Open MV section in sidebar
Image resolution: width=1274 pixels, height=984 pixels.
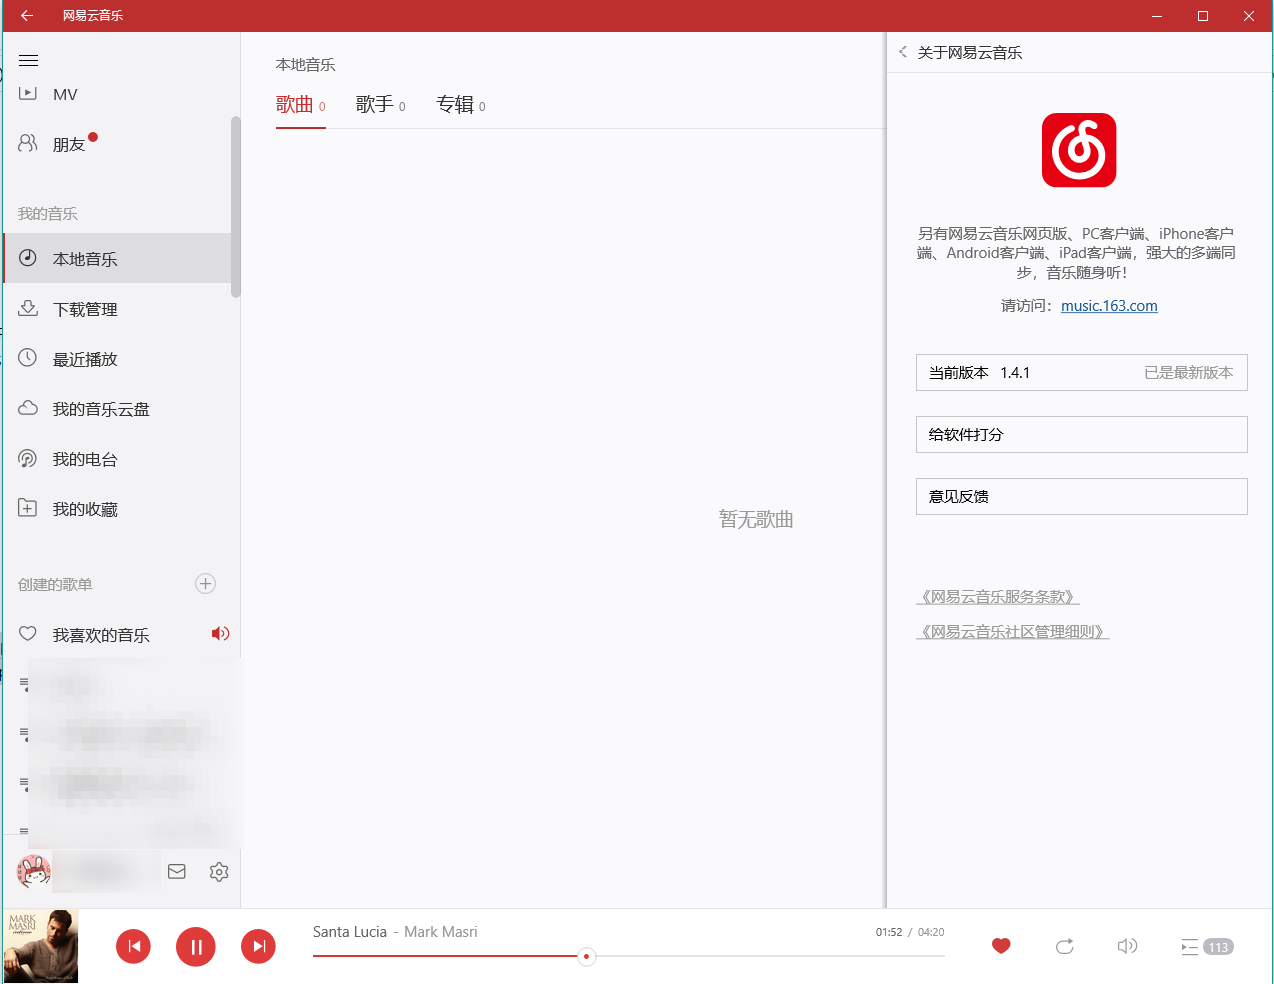[116, 94]
